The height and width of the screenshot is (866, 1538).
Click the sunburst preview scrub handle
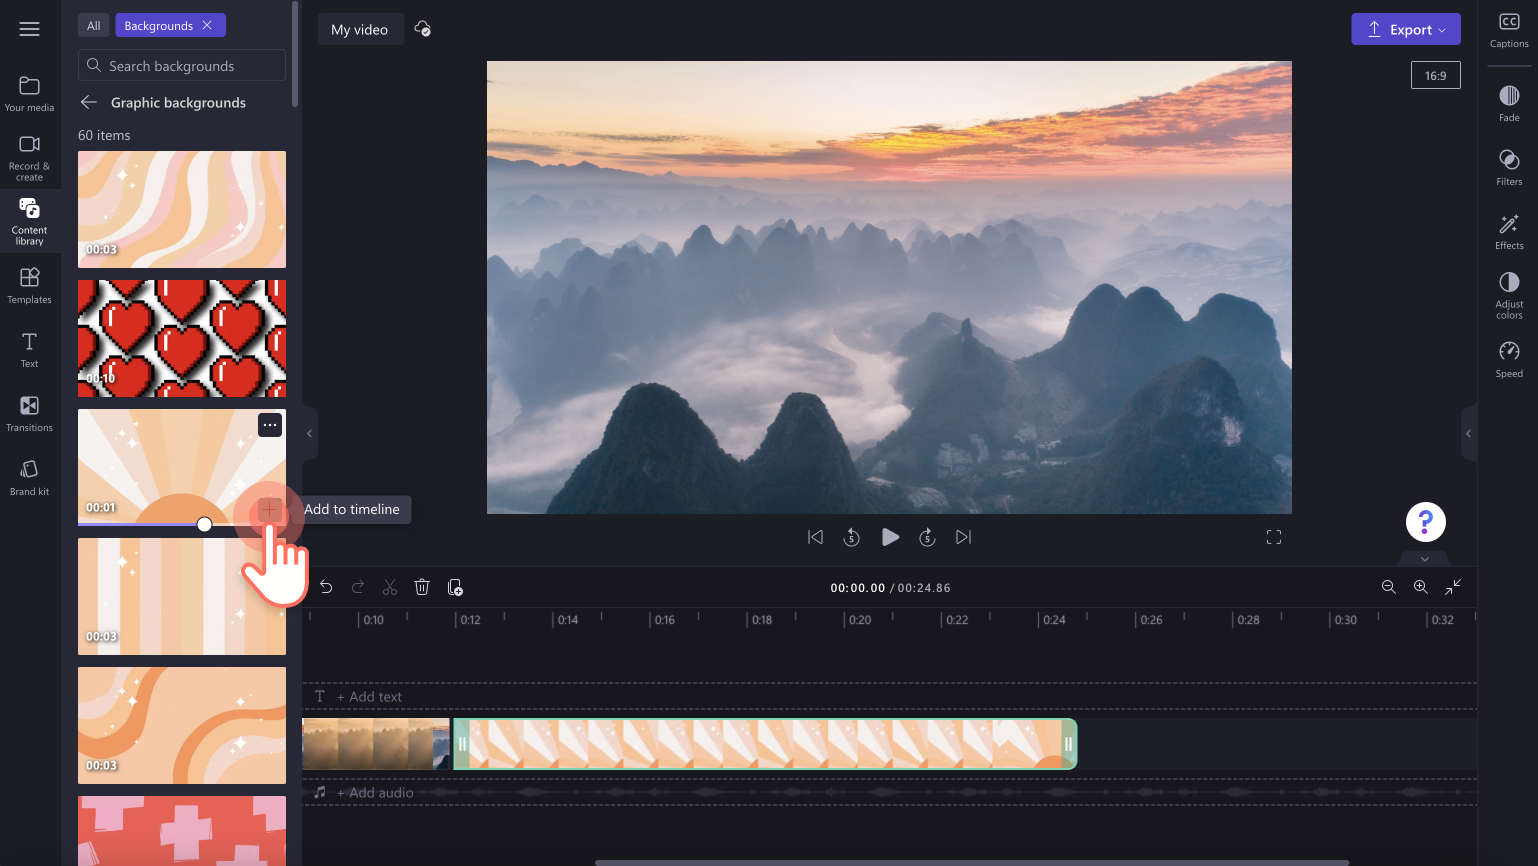(x=204, y=524)
